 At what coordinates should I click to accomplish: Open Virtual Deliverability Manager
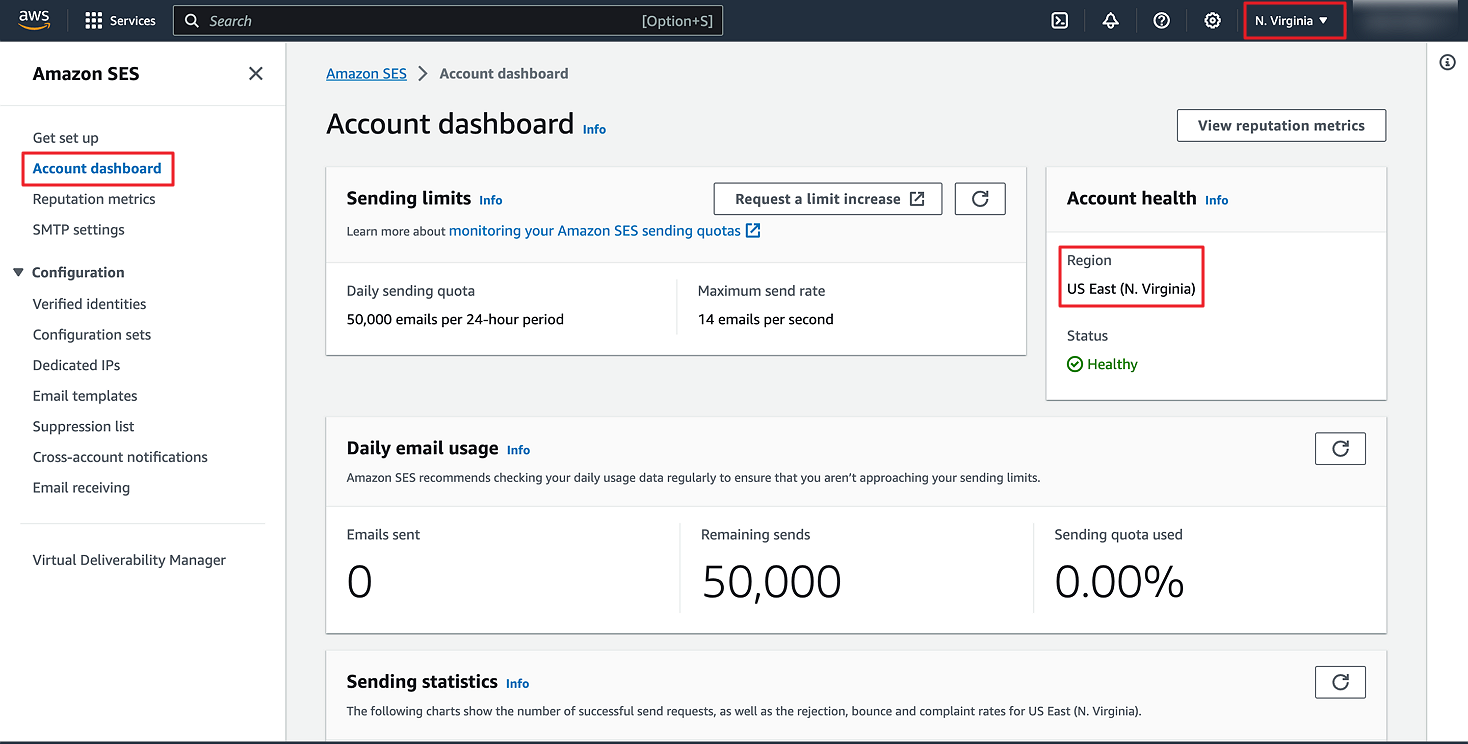click(x=129, y=560)
